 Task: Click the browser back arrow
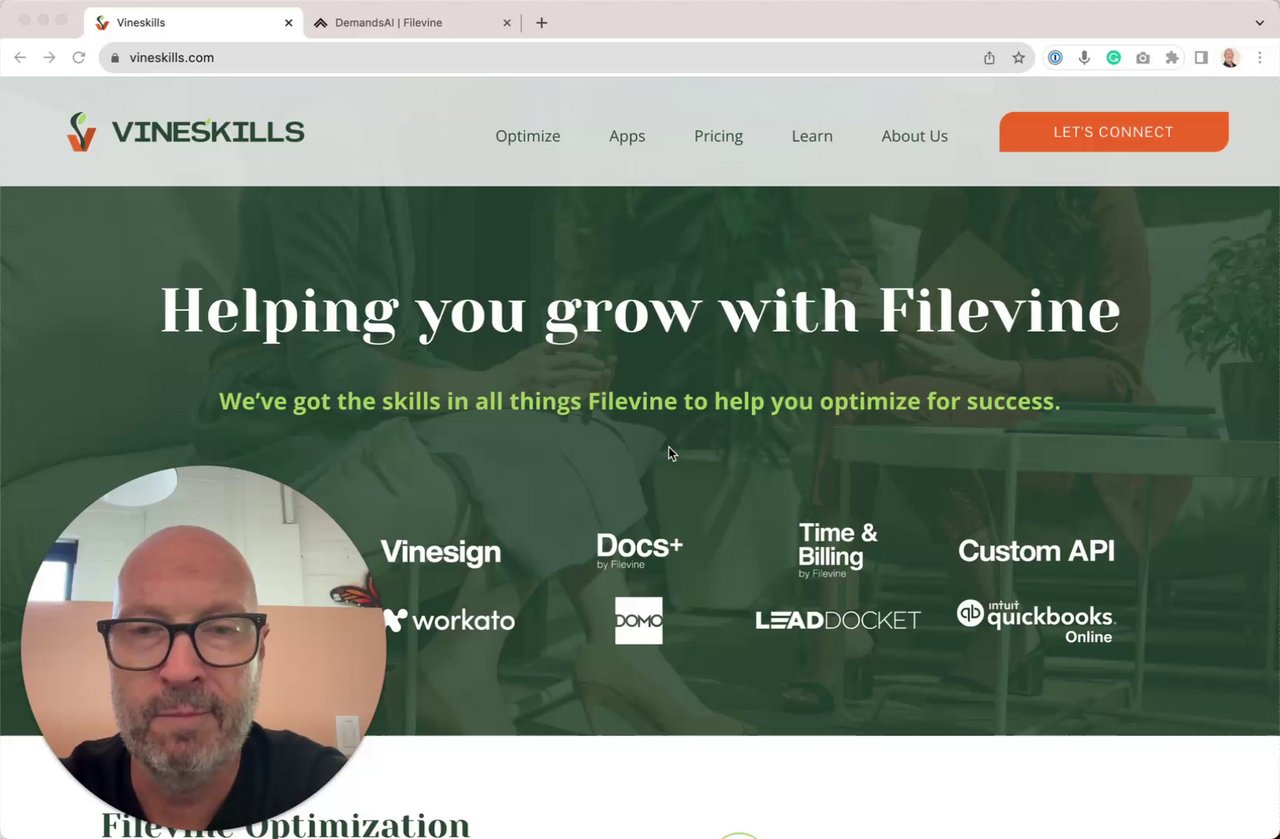[x=20, y=58]
